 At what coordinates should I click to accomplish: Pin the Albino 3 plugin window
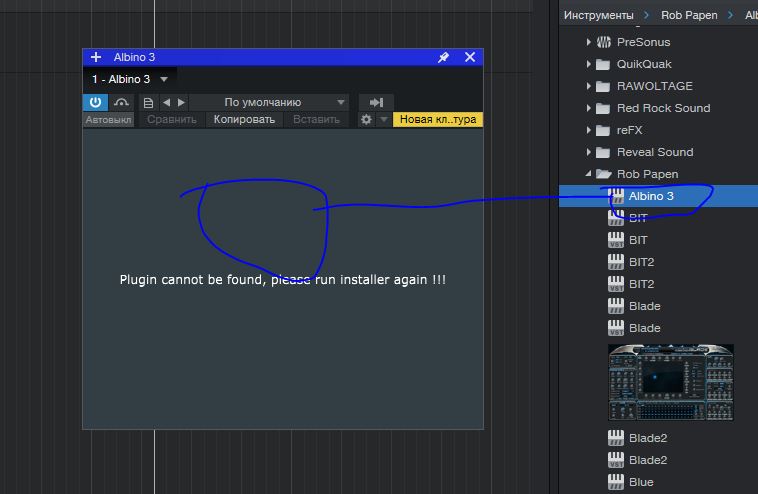coord(443,57)
